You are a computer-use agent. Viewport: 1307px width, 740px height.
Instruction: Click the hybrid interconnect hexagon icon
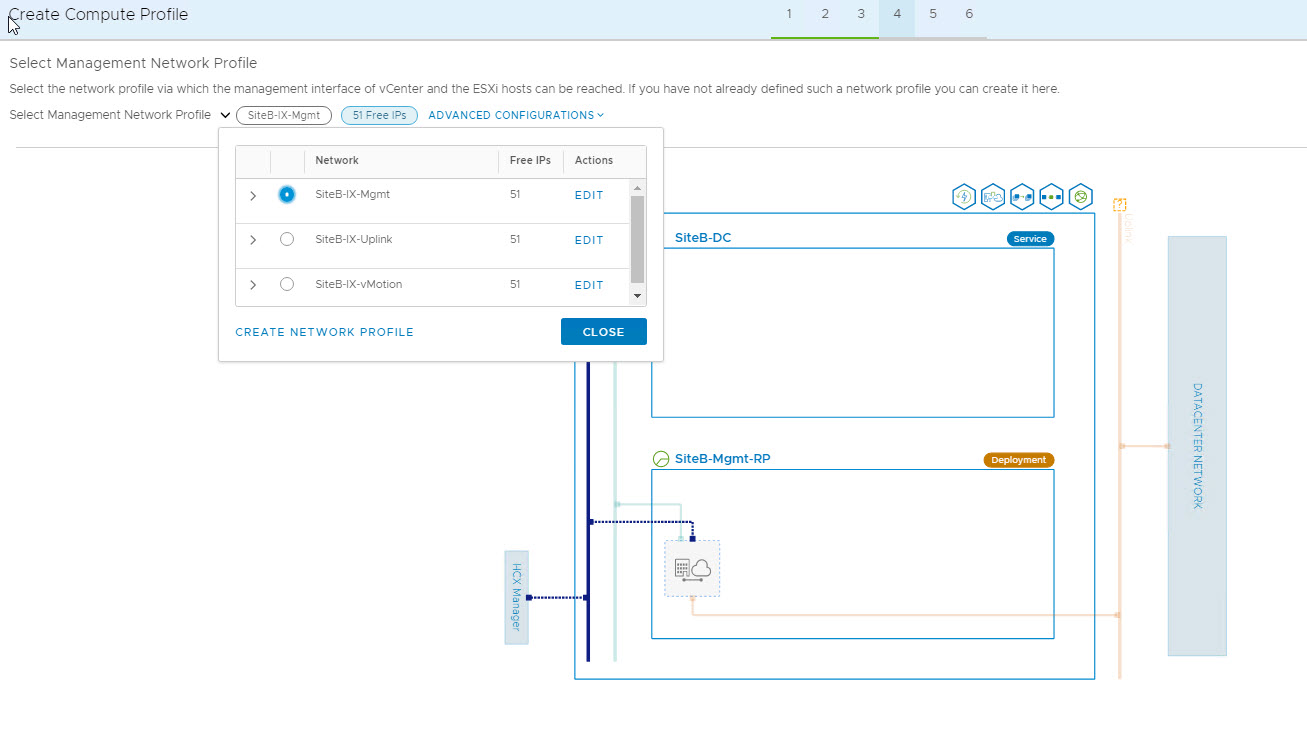click(993, 197)
